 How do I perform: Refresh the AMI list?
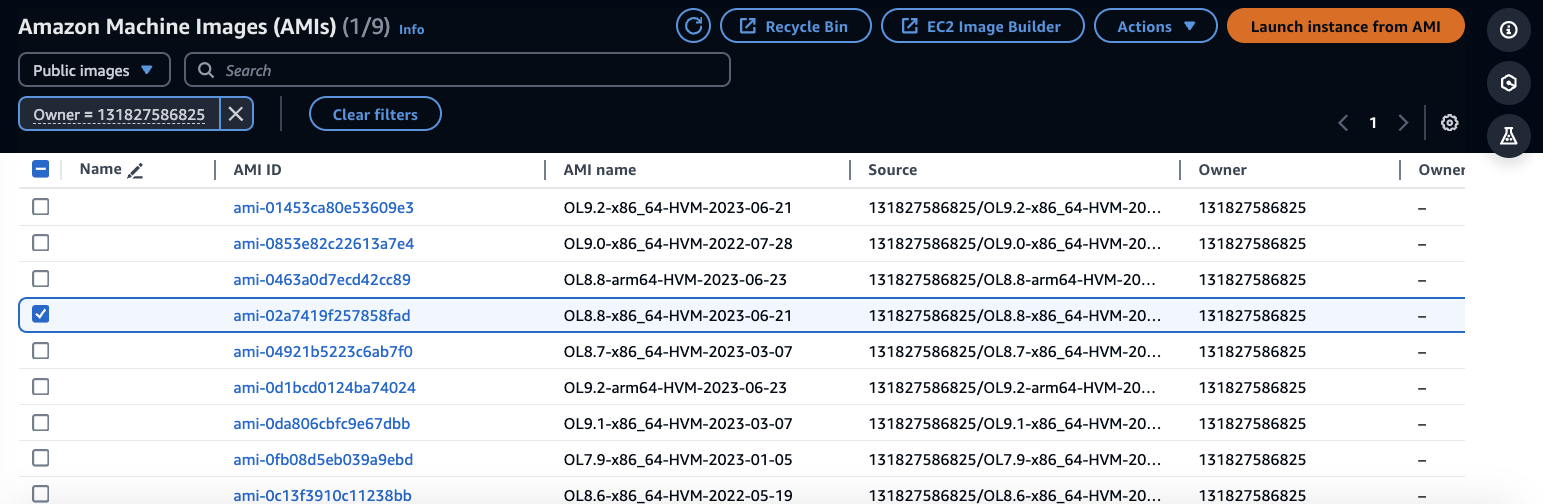point(693,26)
